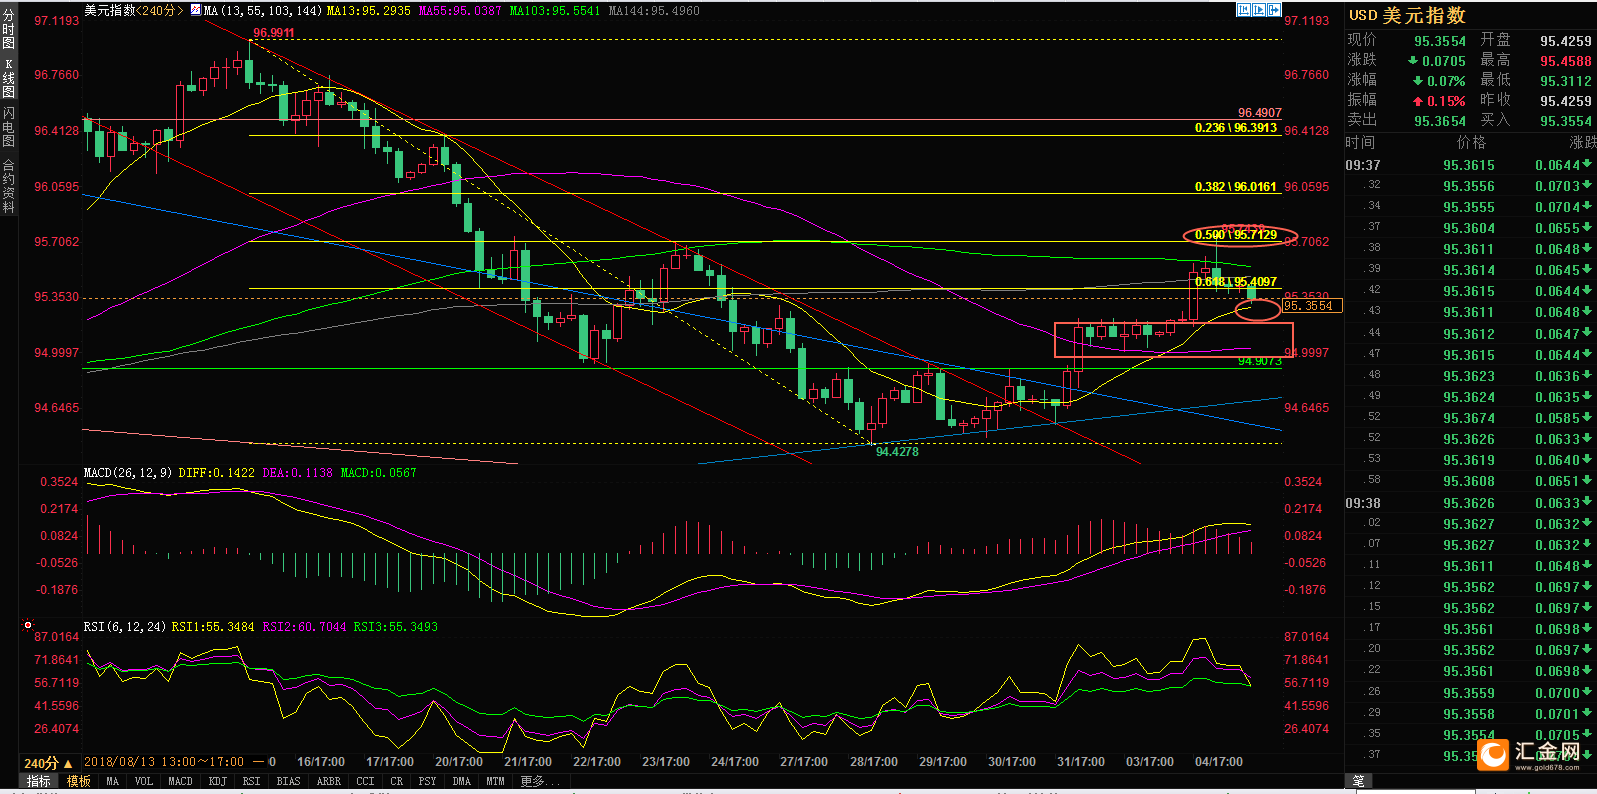Image resolution: width=1597 pixels, height=794 pixels.
Task: Select the 模板 template tab
Action: 78,781
